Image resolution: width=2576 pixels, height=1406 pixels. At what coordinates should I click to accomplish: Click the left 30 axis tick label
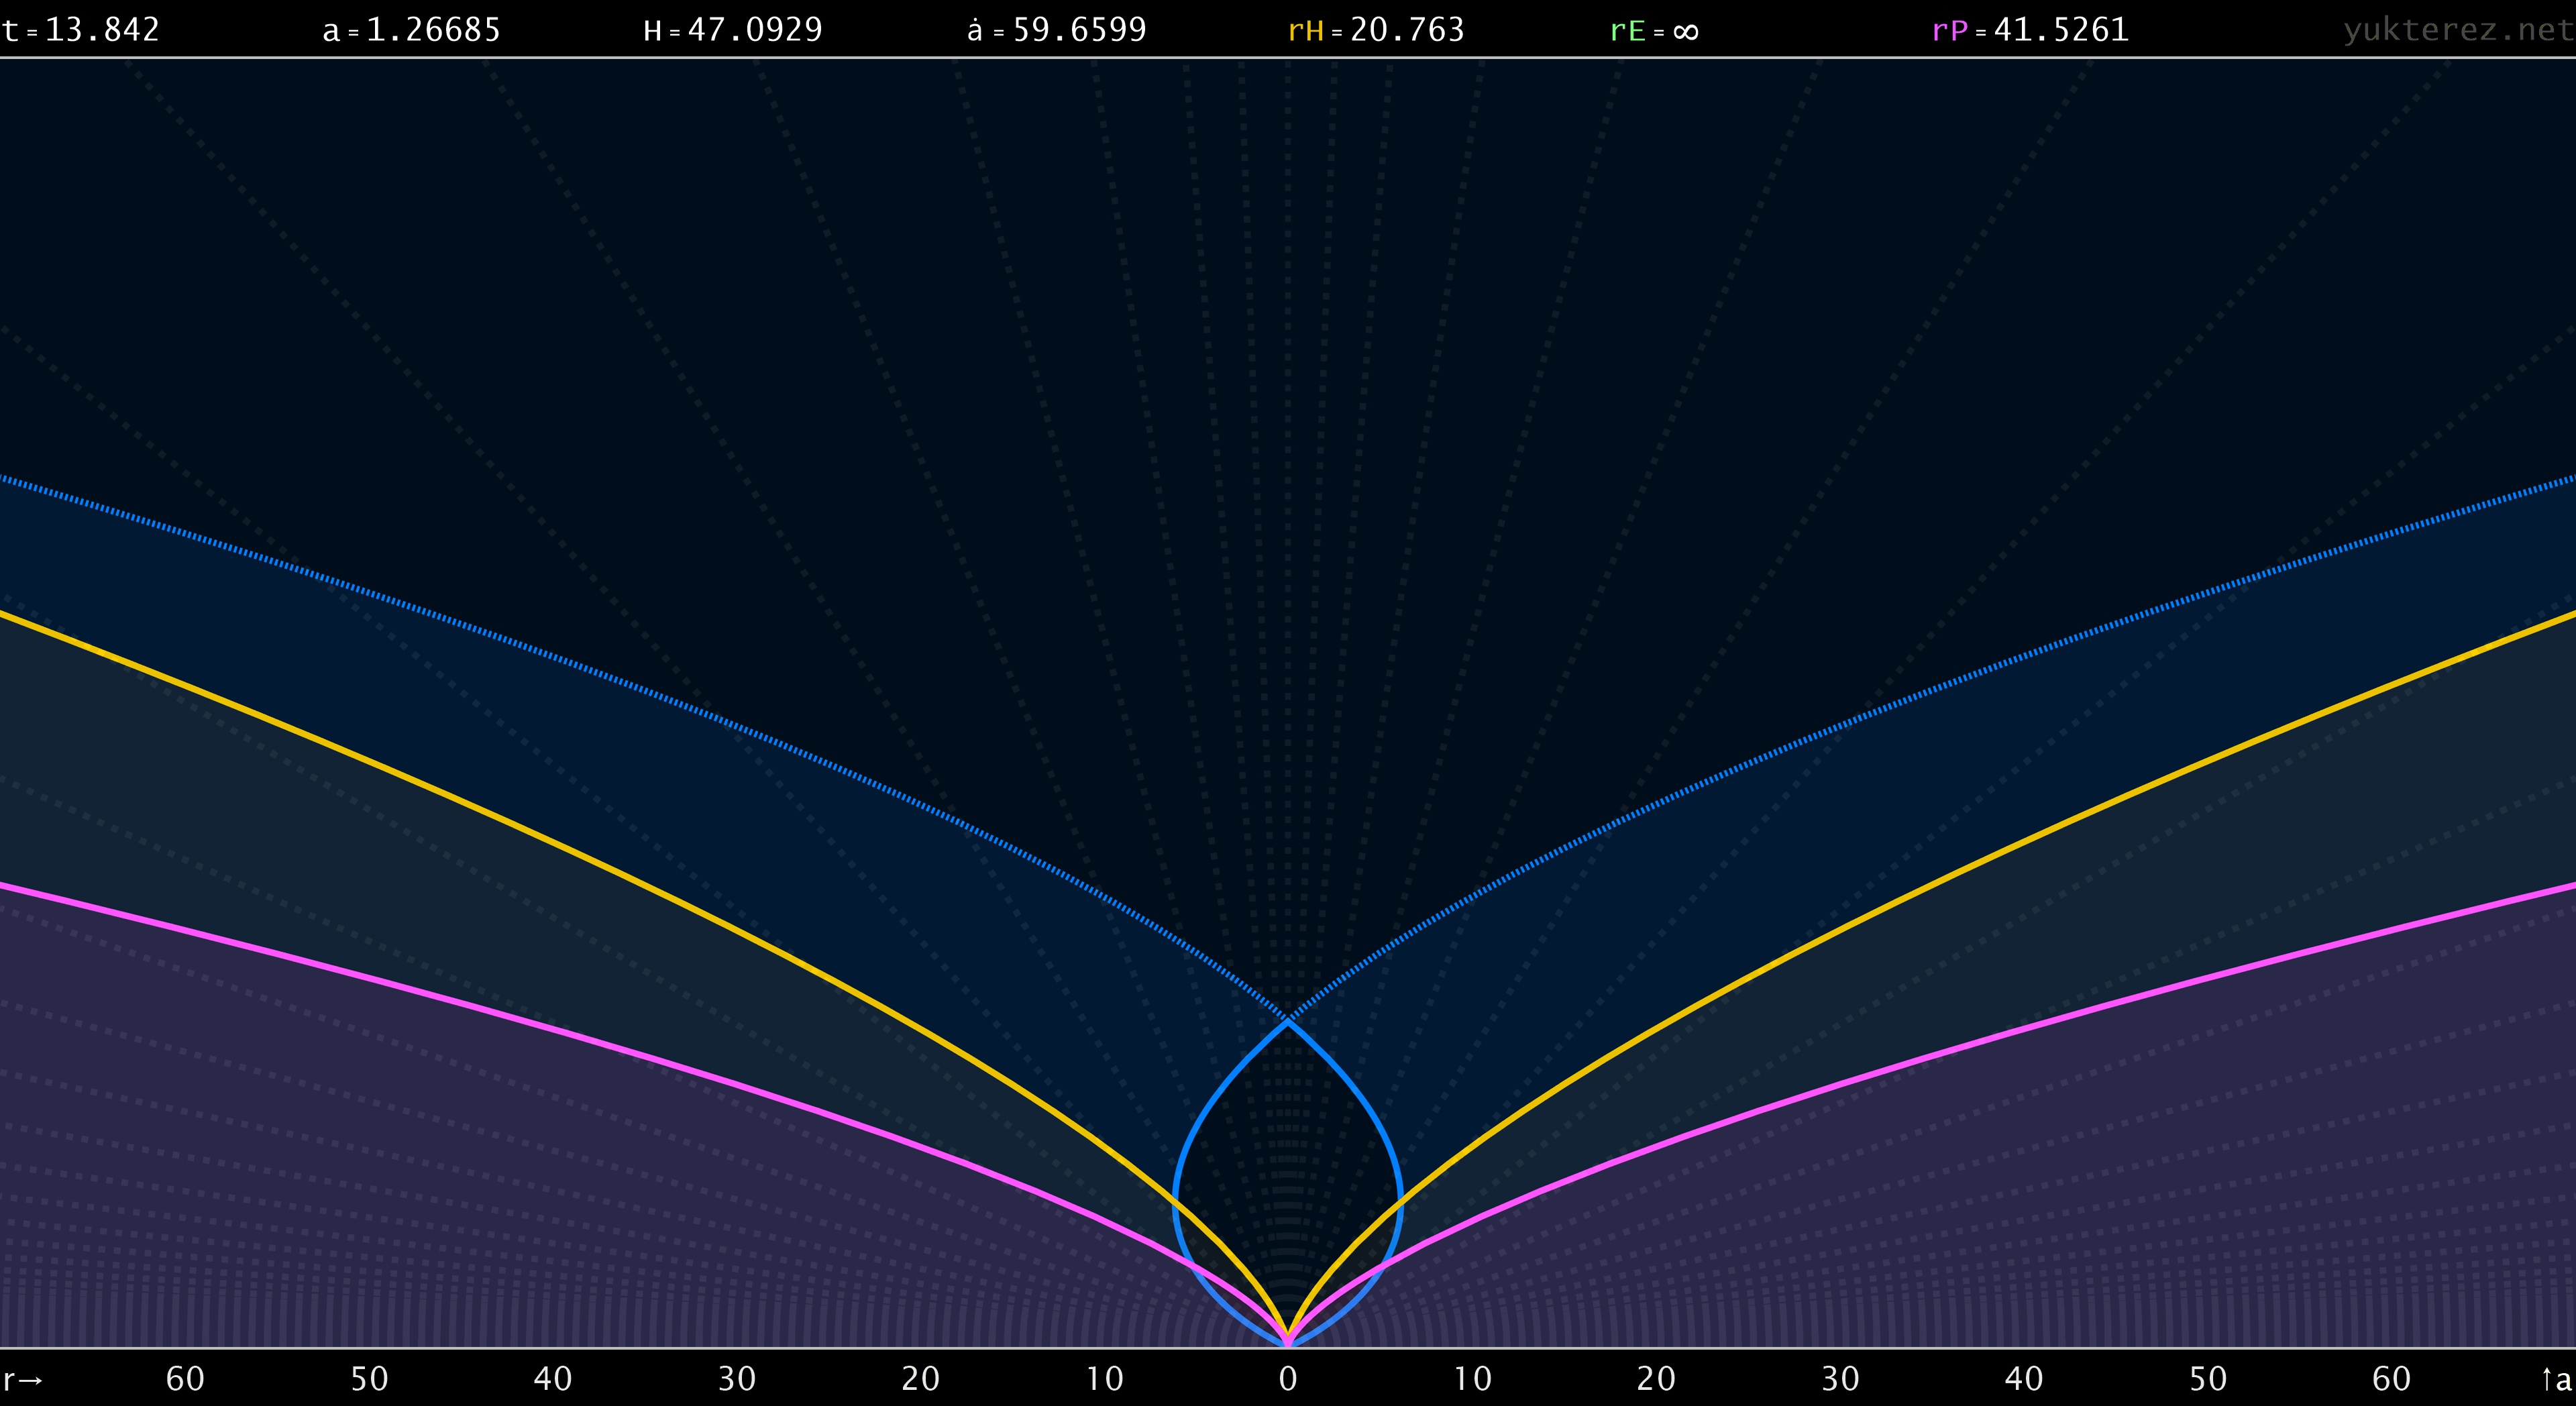[737, 1380]
